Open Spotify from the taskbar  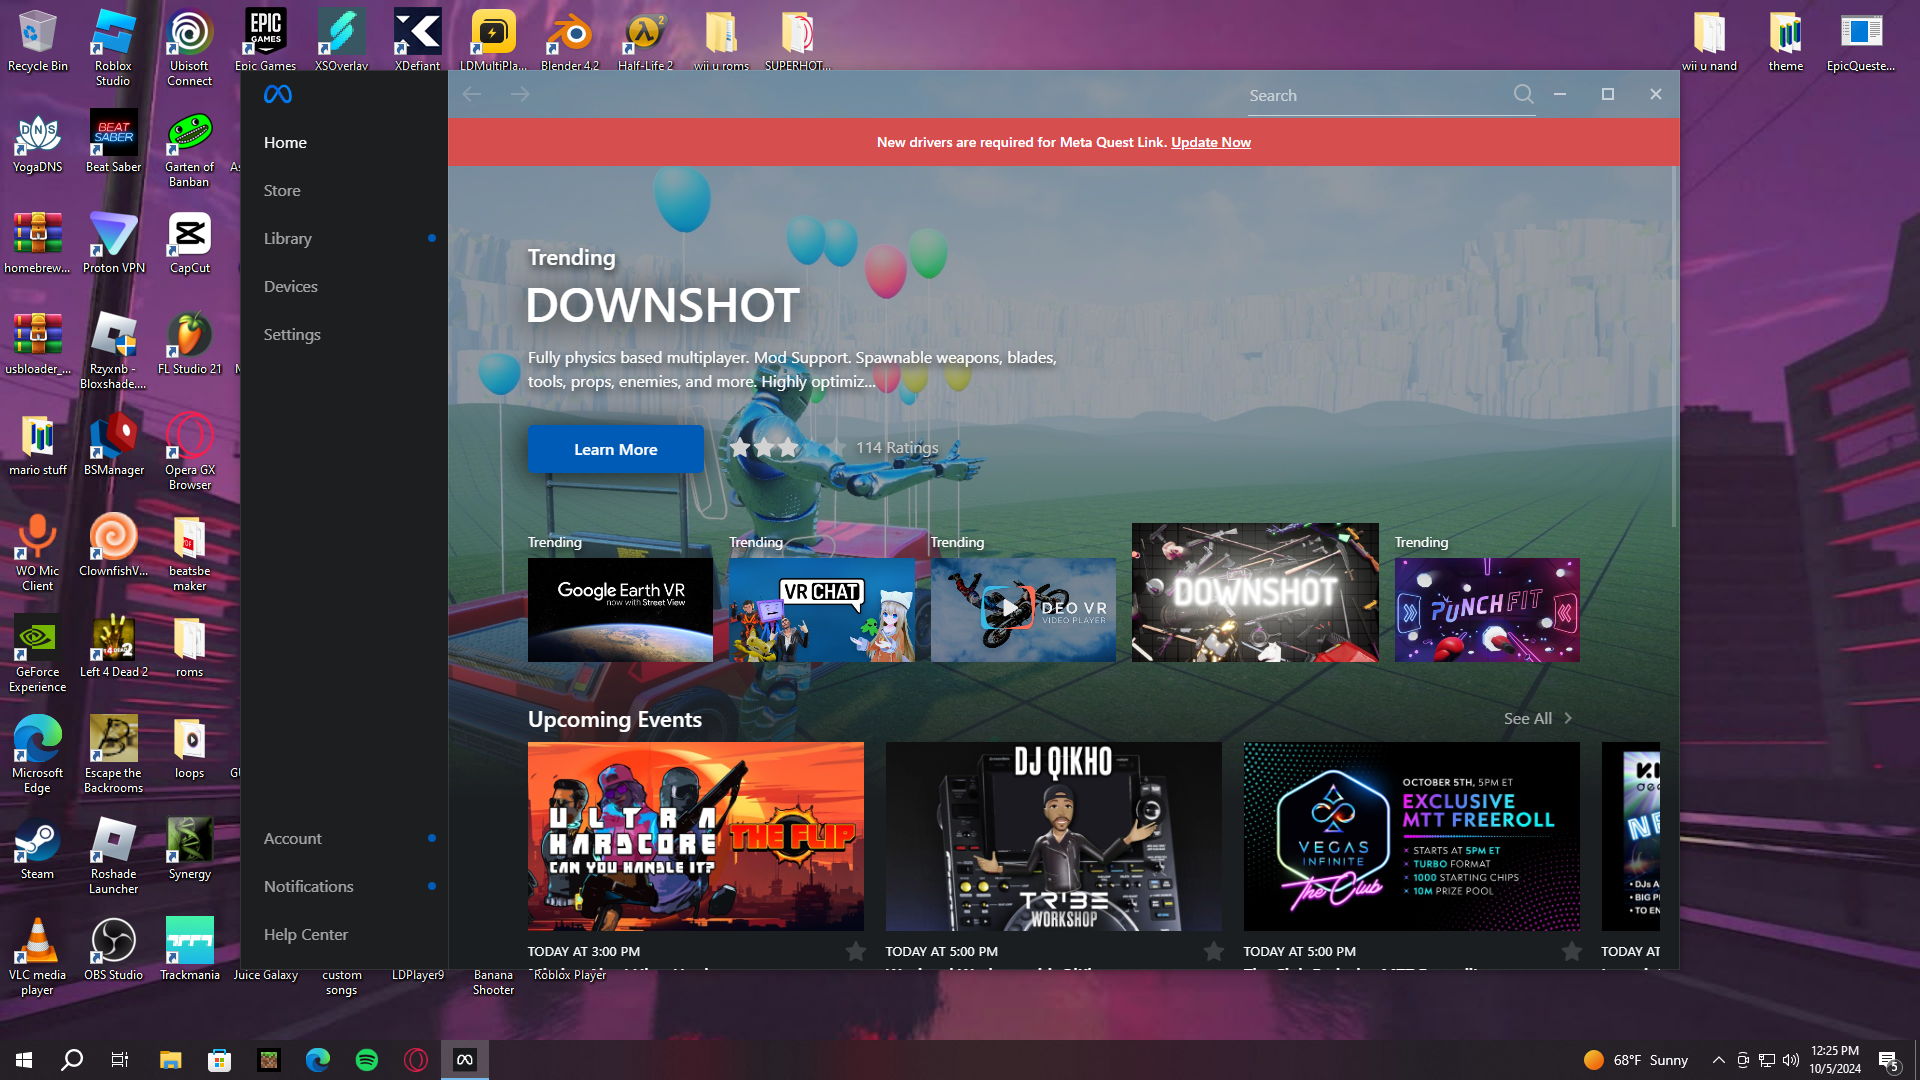pyautogui.click(x=367, y=1060)
